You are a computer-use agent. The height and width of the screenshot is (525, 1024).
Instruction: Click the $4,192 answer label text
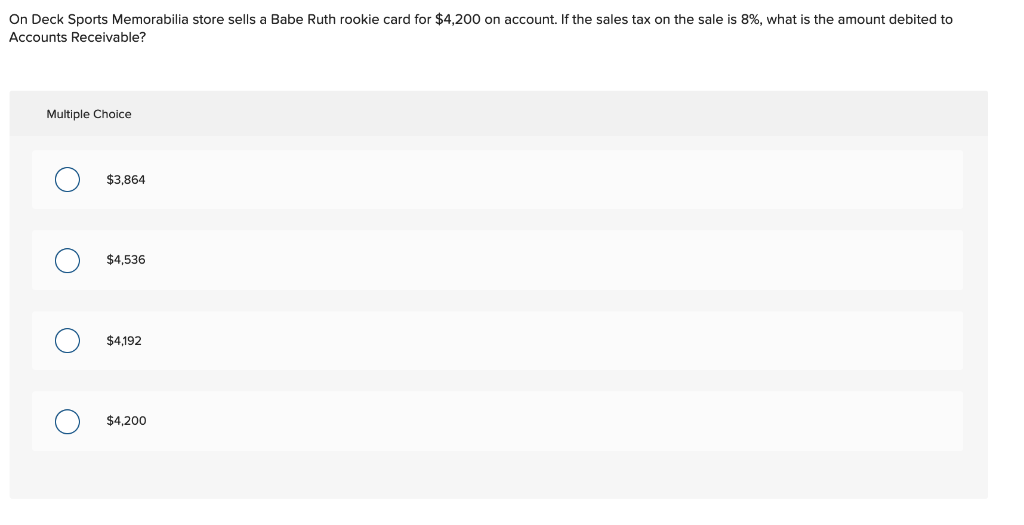[x=124, y=341]
